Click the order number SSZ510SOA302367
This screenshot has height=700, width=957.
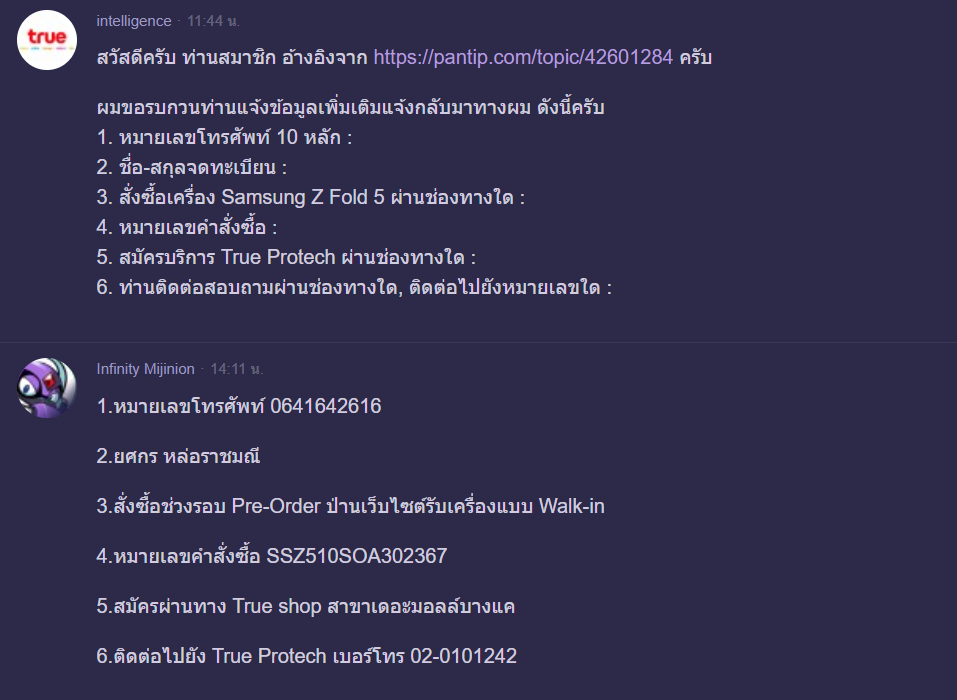pyautogui.click(x=357, y=556)
